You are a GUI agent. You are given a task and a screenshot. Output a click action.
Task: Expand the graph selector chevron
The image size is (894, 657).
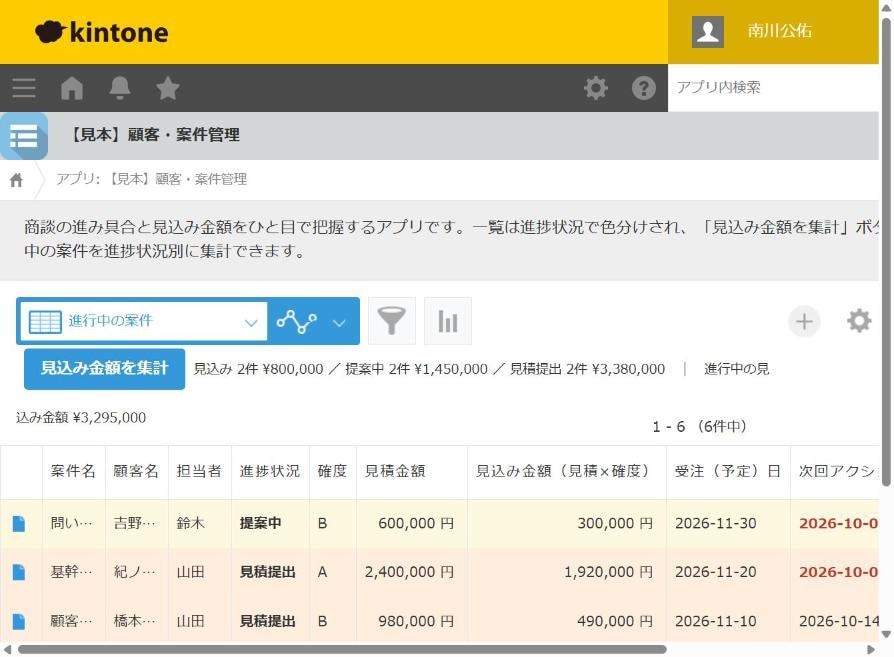point(339,323)
